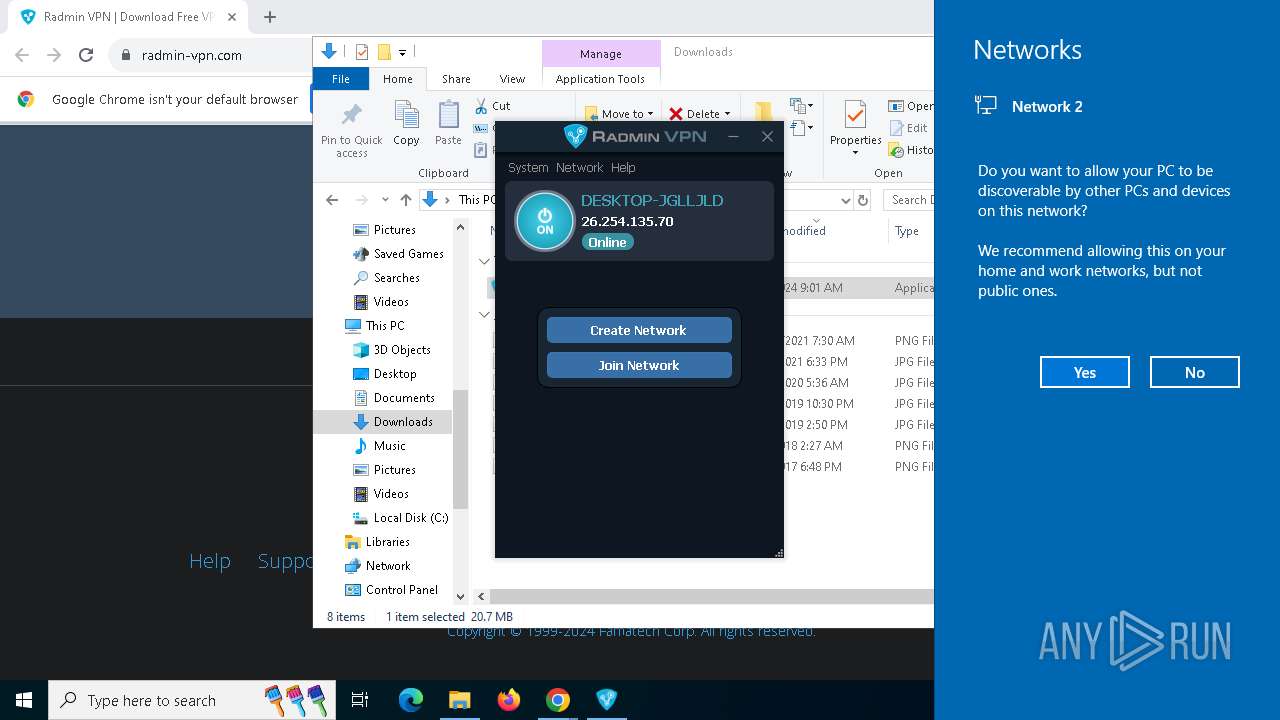
Task: Click Explorer quick access New folder icon
Action: tap(383, 52)
